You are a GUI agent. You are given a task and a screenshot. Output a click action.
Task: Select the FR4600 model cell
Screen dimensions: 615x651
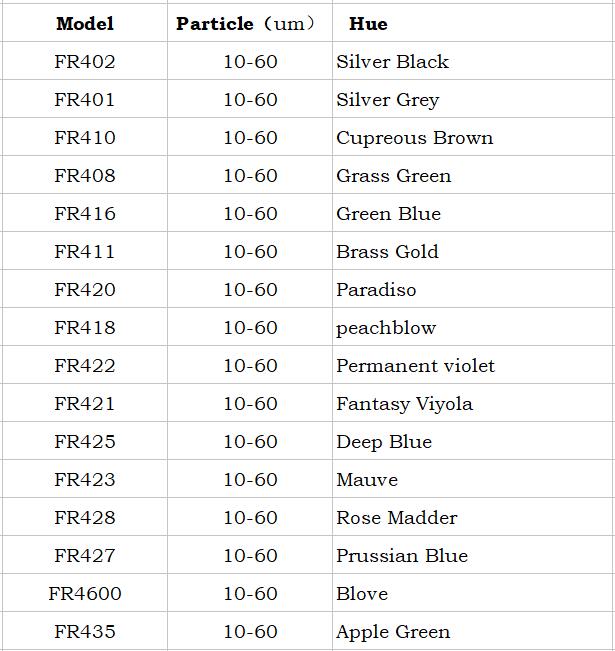[x=85, y=593]
